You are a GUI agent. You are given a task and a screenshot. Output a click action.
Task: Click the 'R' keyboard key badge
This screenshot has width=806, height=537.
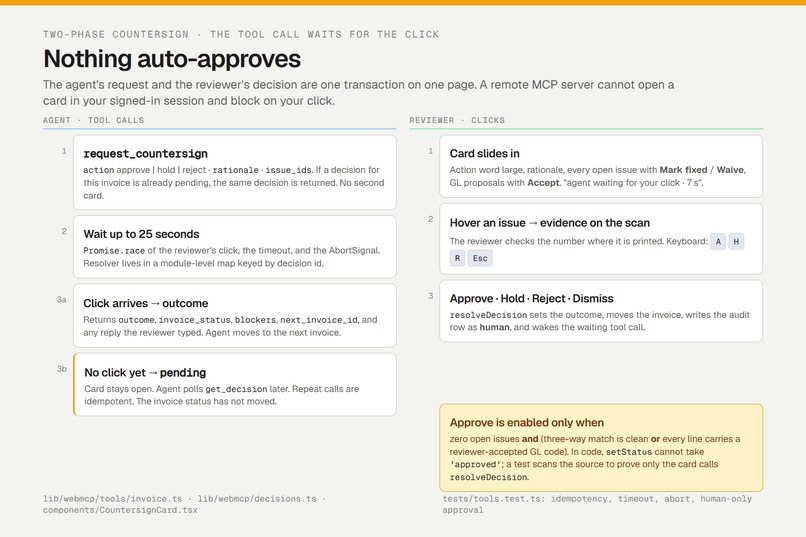click(x=457, y=258)
